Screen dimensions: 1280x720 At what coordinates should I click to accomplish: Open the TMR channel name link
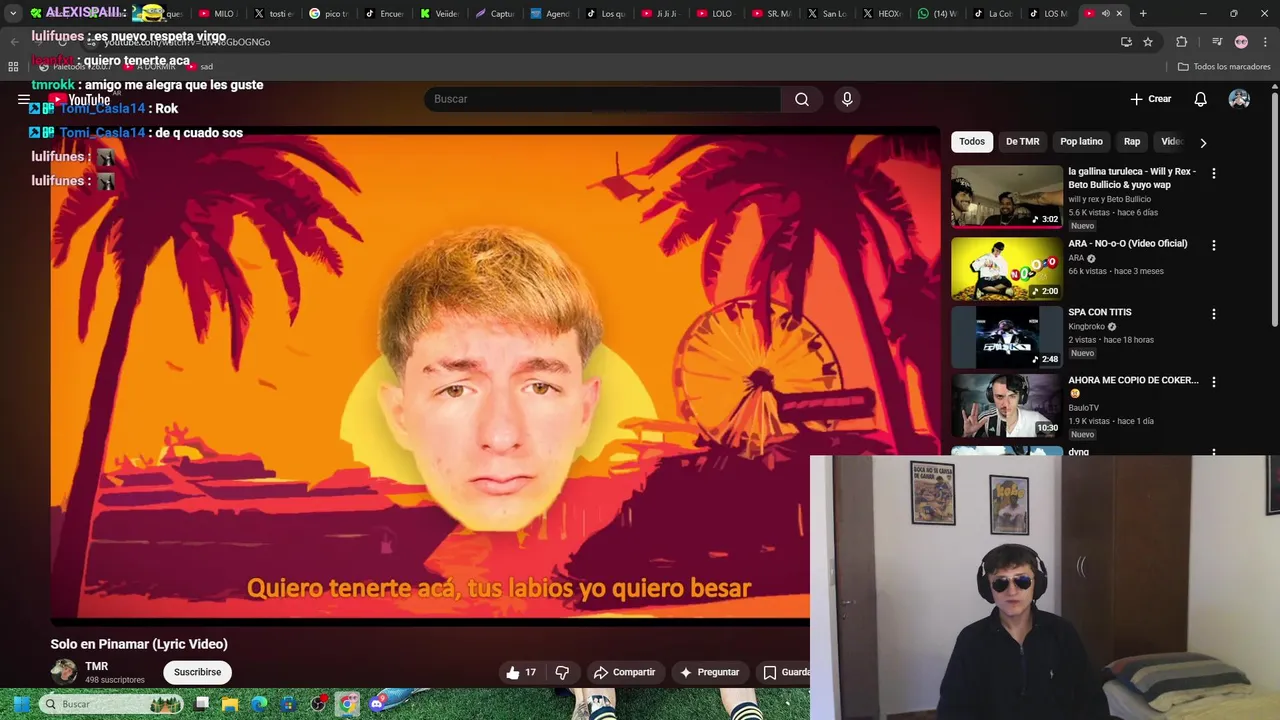coord(96,666)
